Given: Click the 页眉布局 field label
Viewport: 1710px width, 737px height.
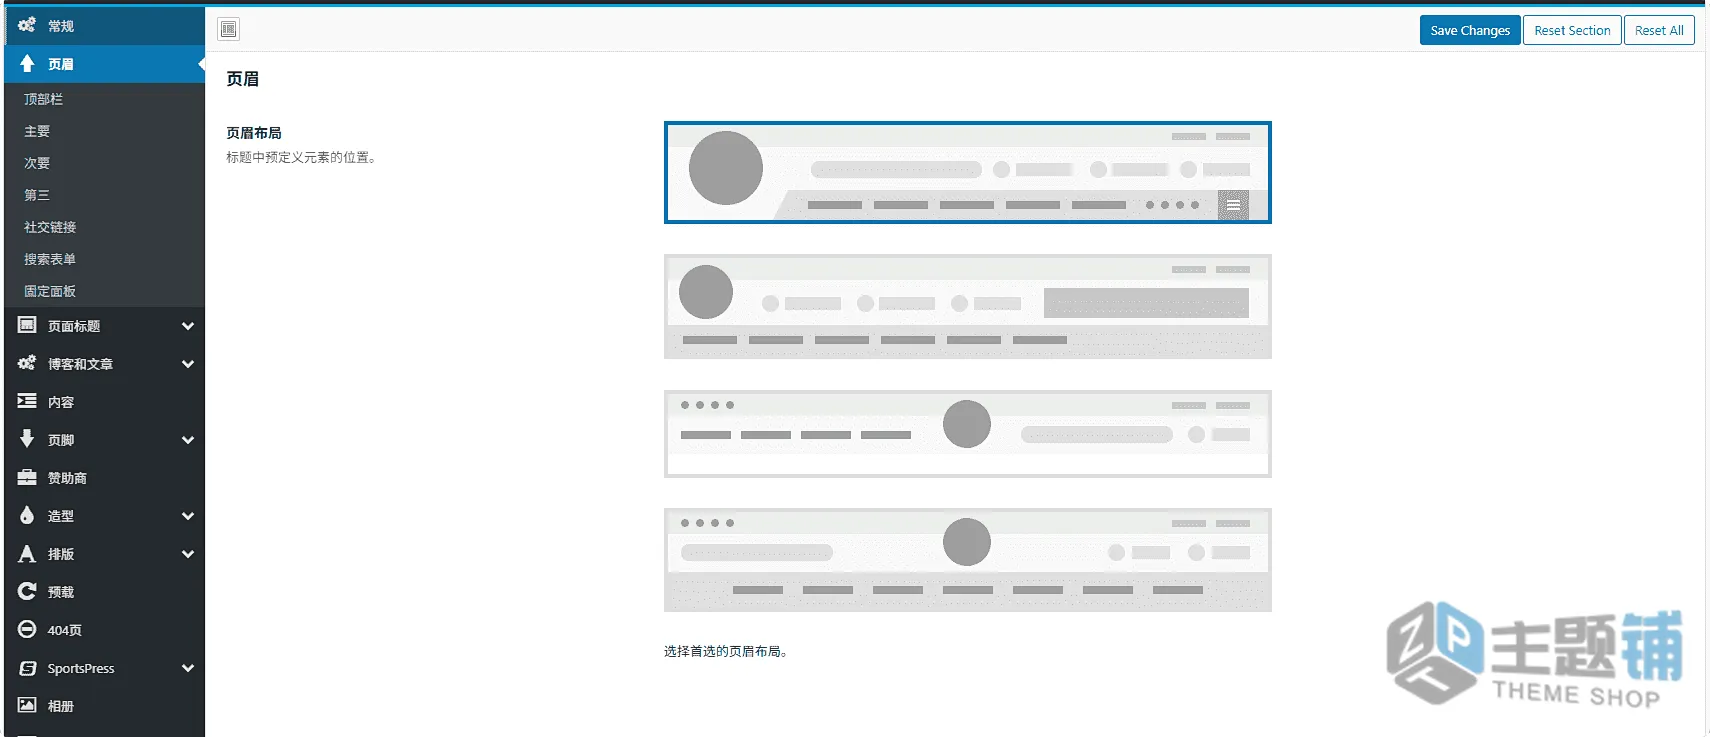Looking at the screenshot, I should click(x=254, y=132).
